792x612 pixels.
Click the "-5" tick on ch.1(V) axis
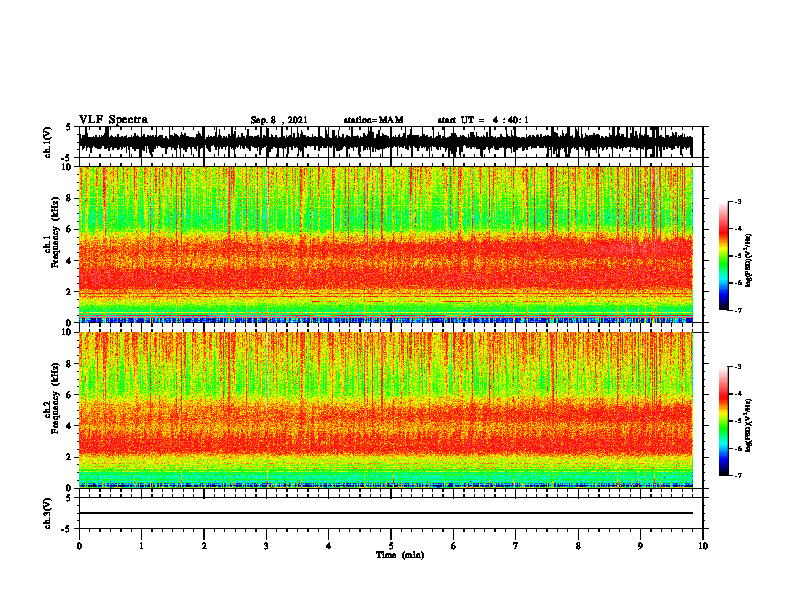pyautogui.click(x=67, y=158)
